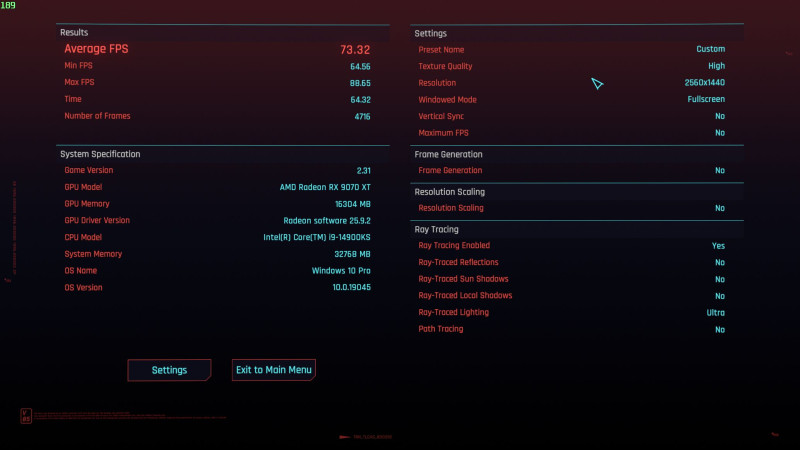Click the Ray-Traced Lighting label
Screen dimensions: 800x450
(454, 312)
